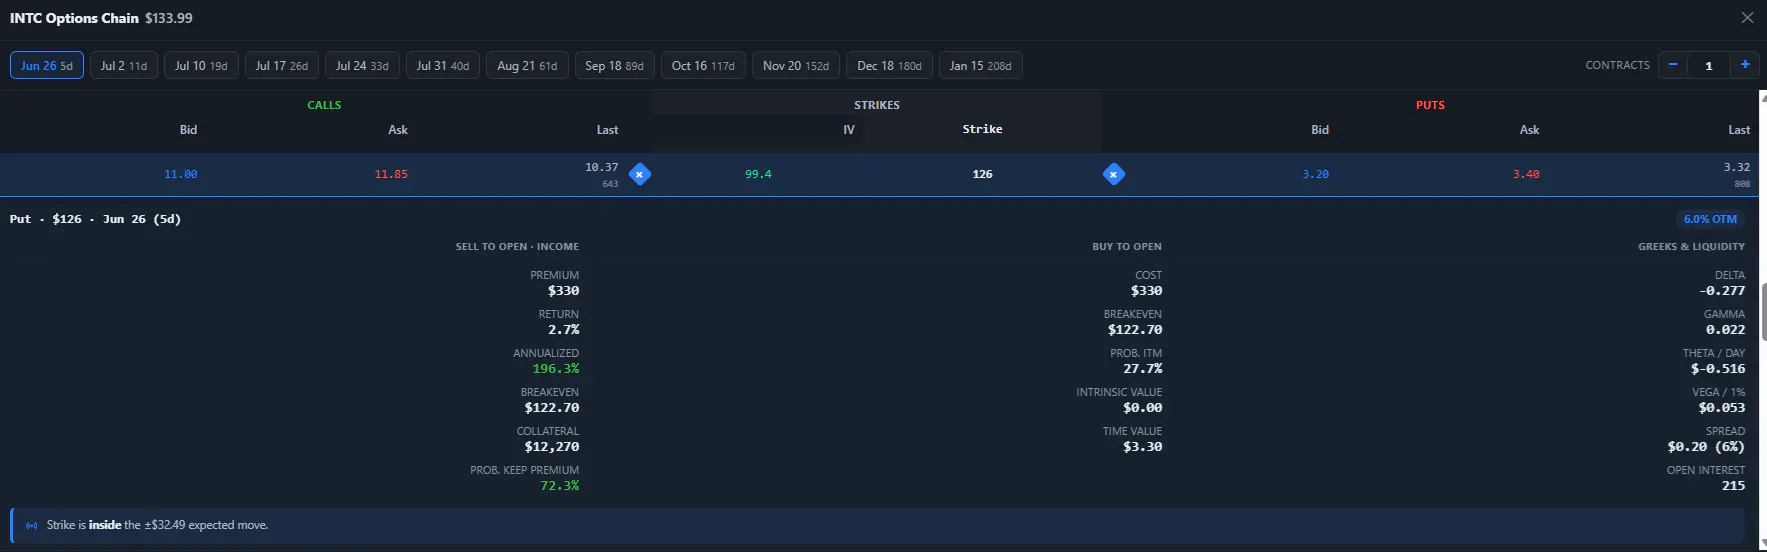Click the $133.99 stock price

169,18
